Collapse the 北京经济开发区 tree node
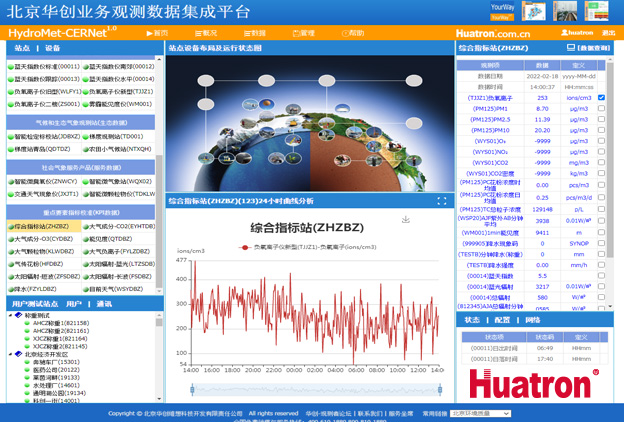Viewport: 624px width, 422px height. (x=12, y=354)
